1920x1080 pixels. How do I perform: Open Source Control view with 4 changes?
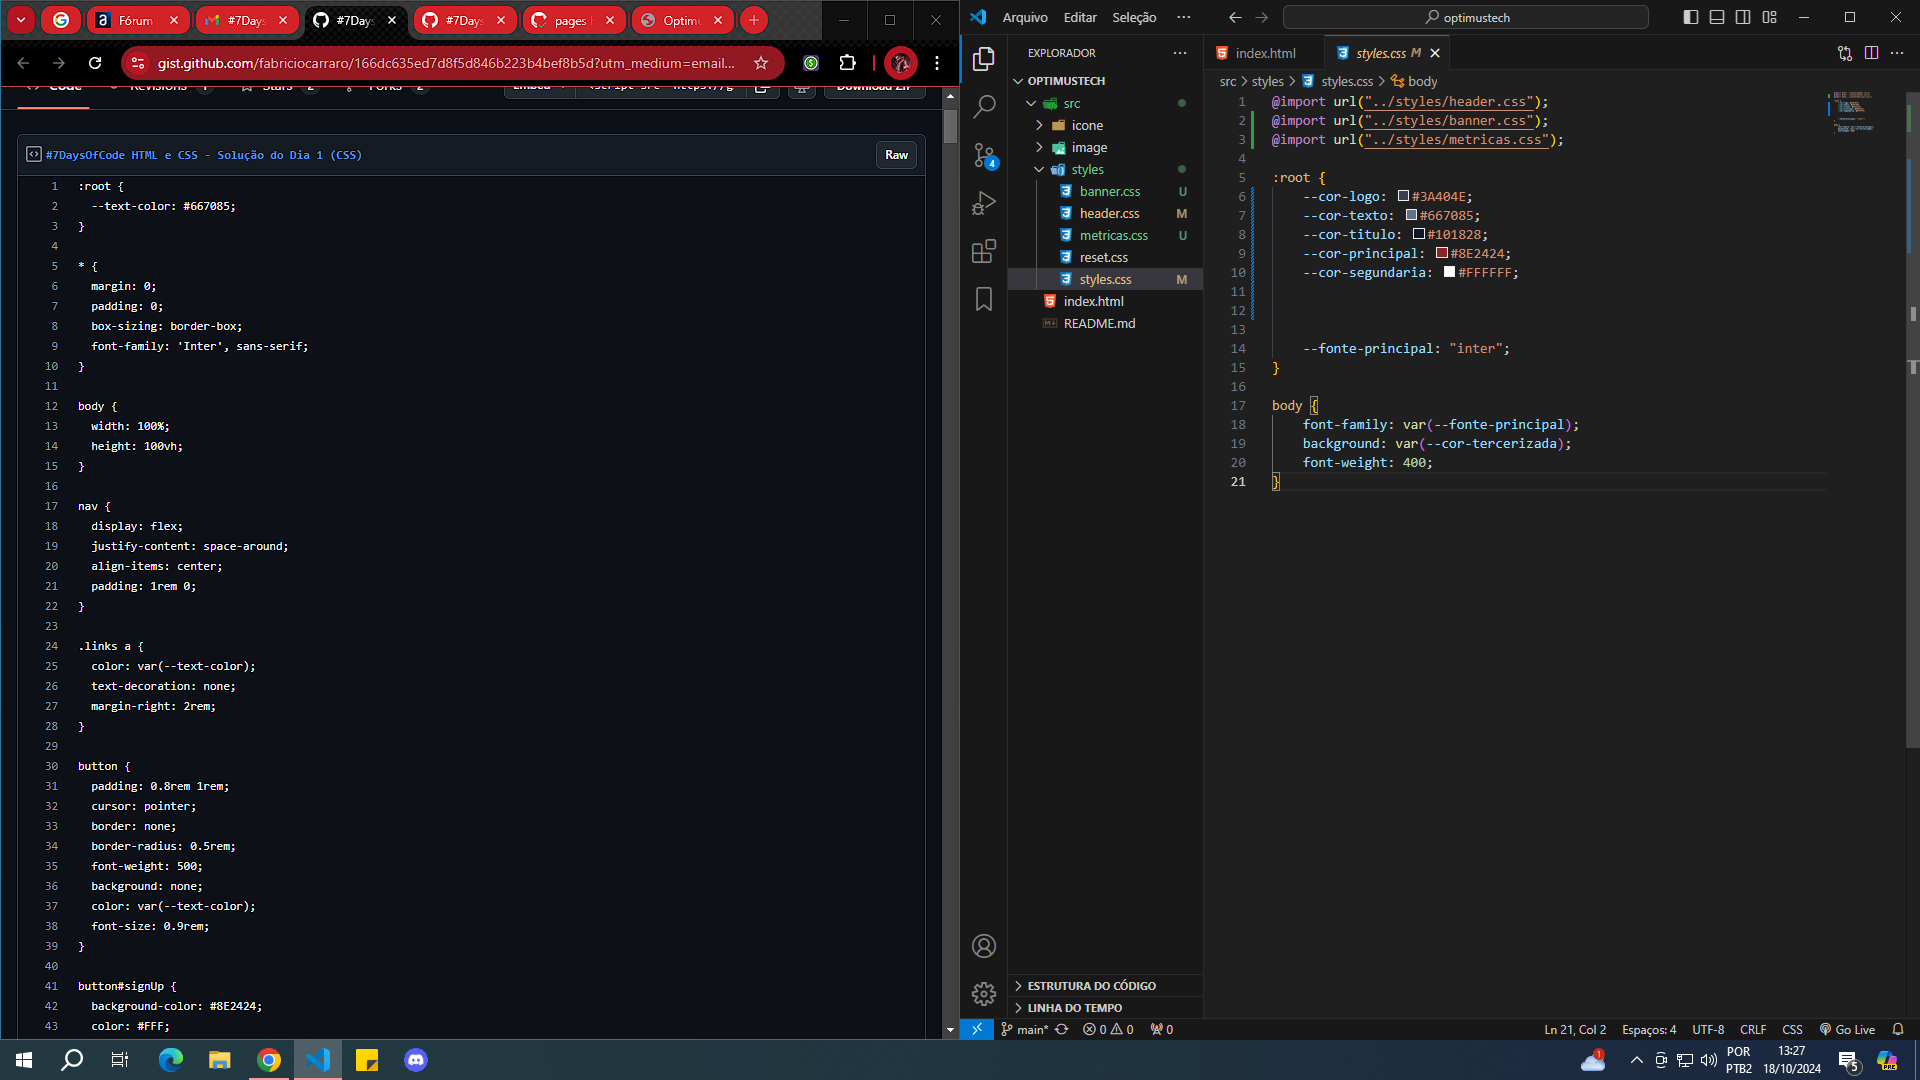984,155
